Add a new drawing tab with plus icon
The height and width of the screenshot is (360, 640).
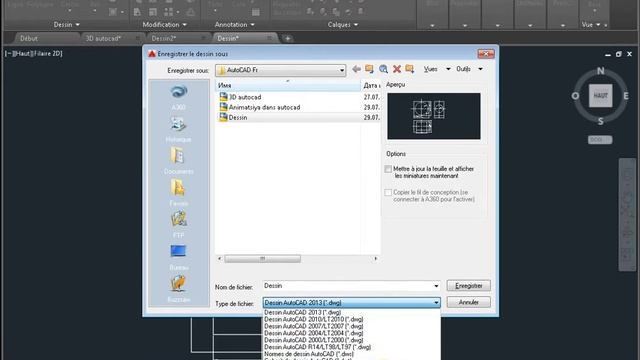pyautogui.click(x=288, y=38)
